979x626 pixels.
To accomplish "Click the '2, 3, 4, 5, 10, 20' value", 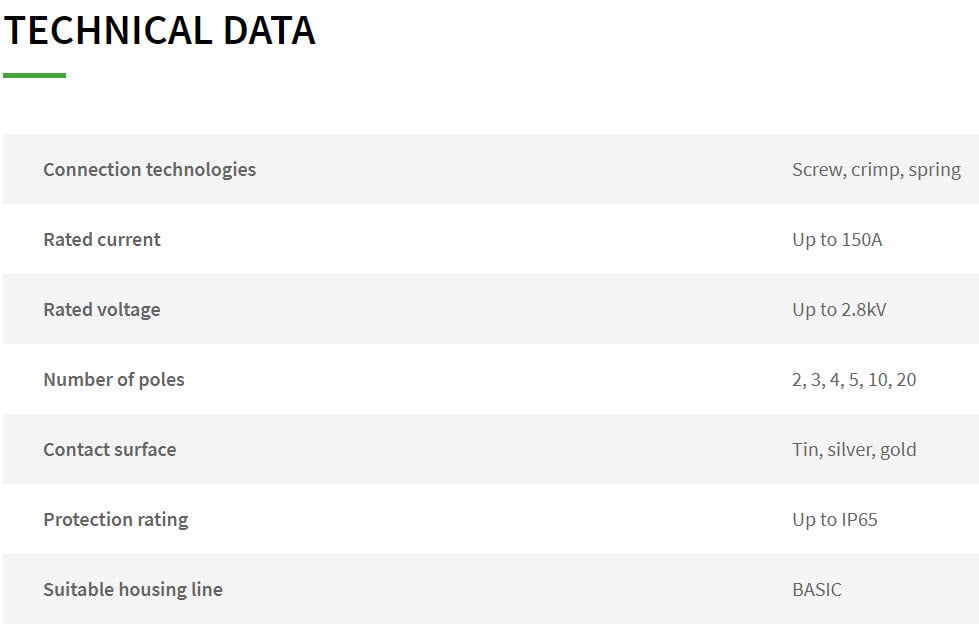I will pyautogui.click(x=853, y=379).
